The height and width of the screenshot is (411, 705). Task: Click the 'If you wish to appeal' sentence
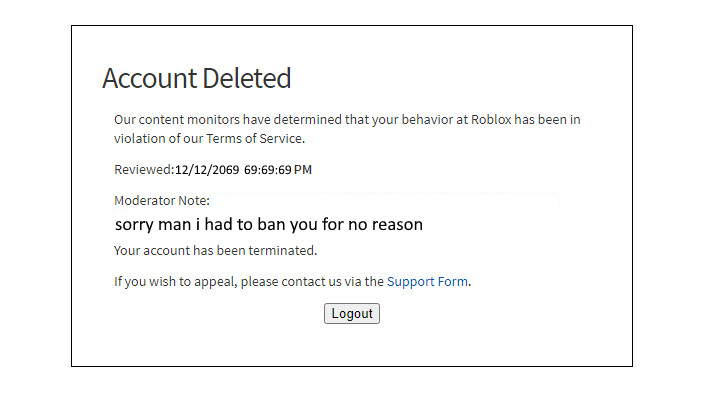pyautogui.click(x=293, y=281)
